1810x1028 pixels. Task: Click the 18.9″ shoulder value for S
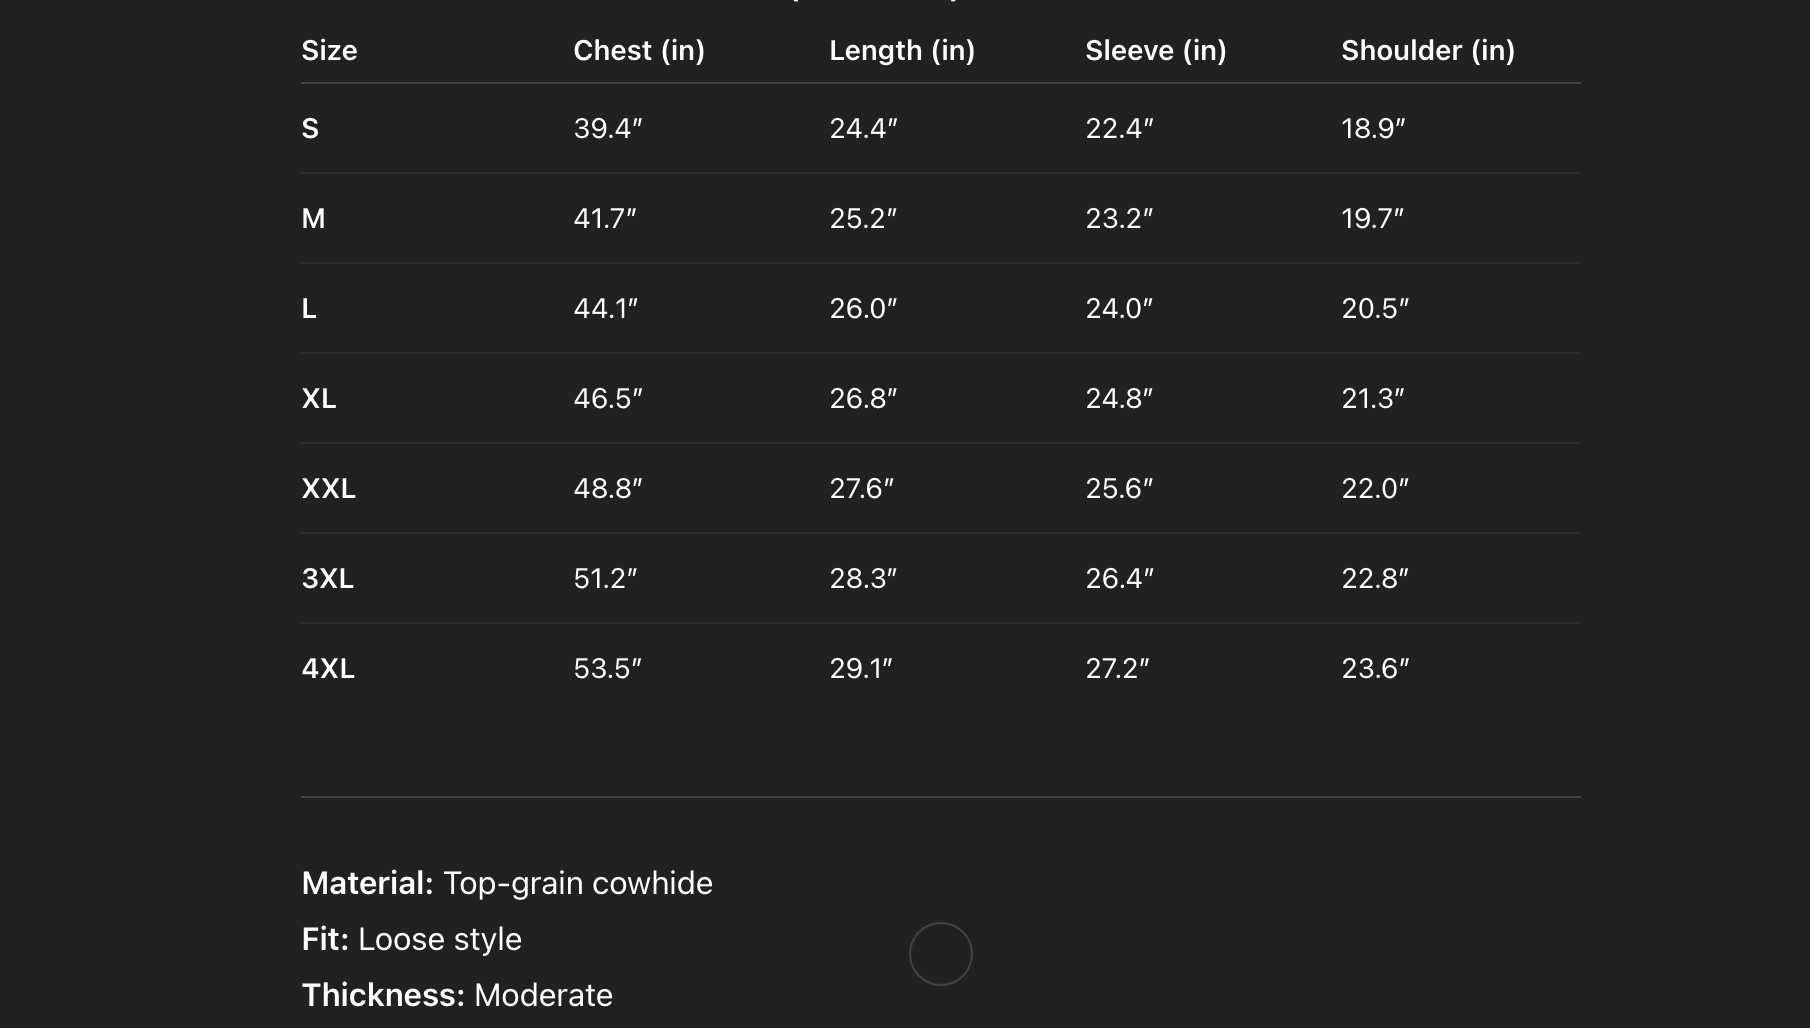[1373, 129]
